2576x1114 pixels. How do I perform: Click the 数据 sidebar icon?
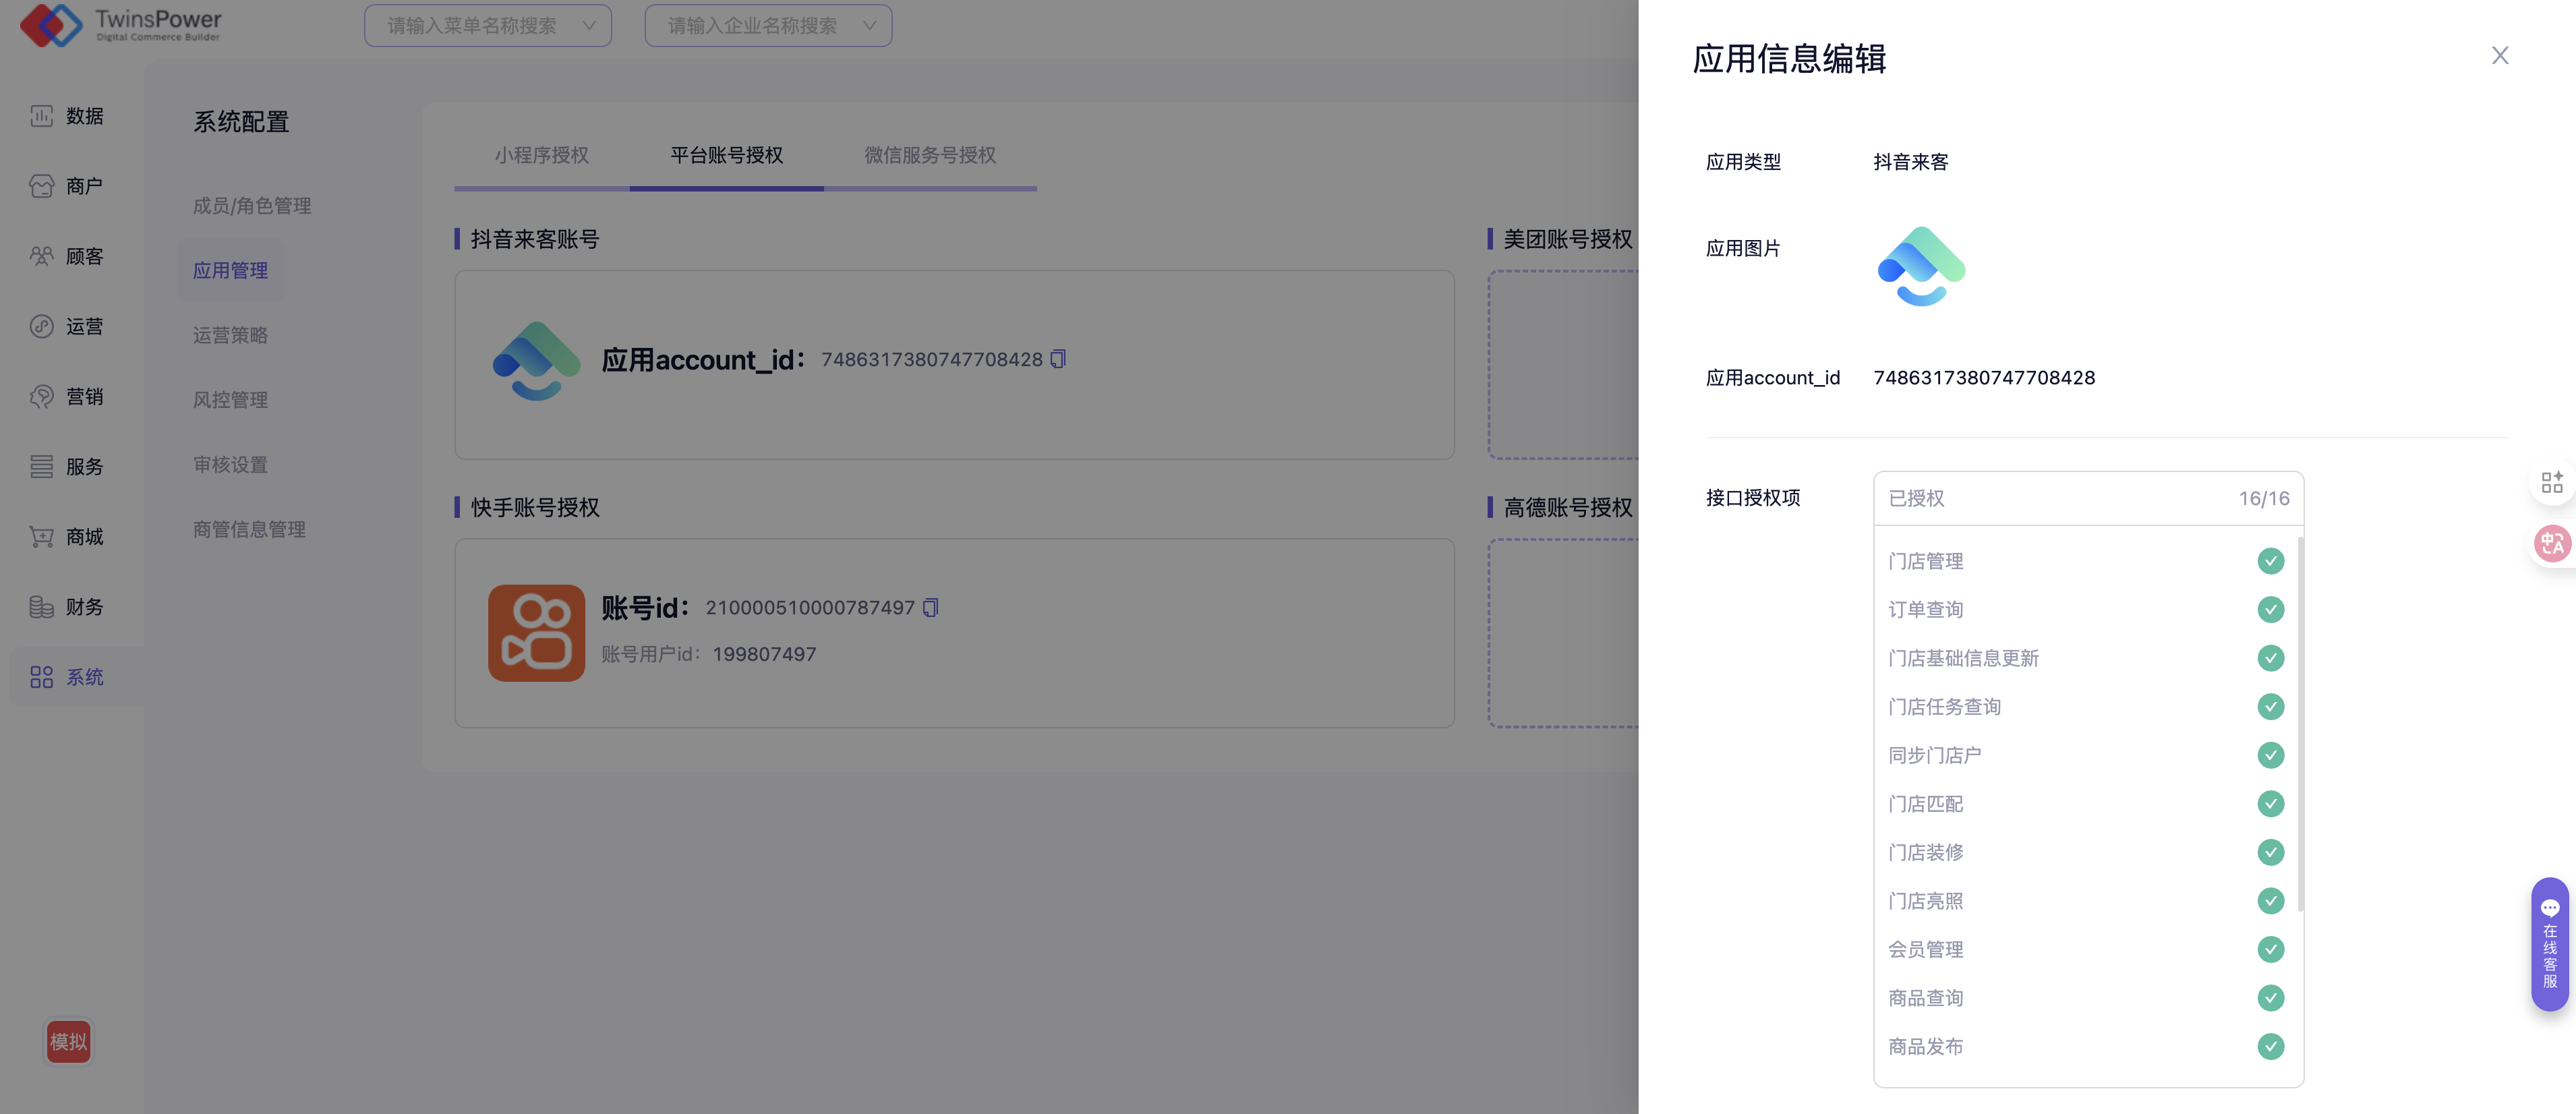(x=41, y=116)
